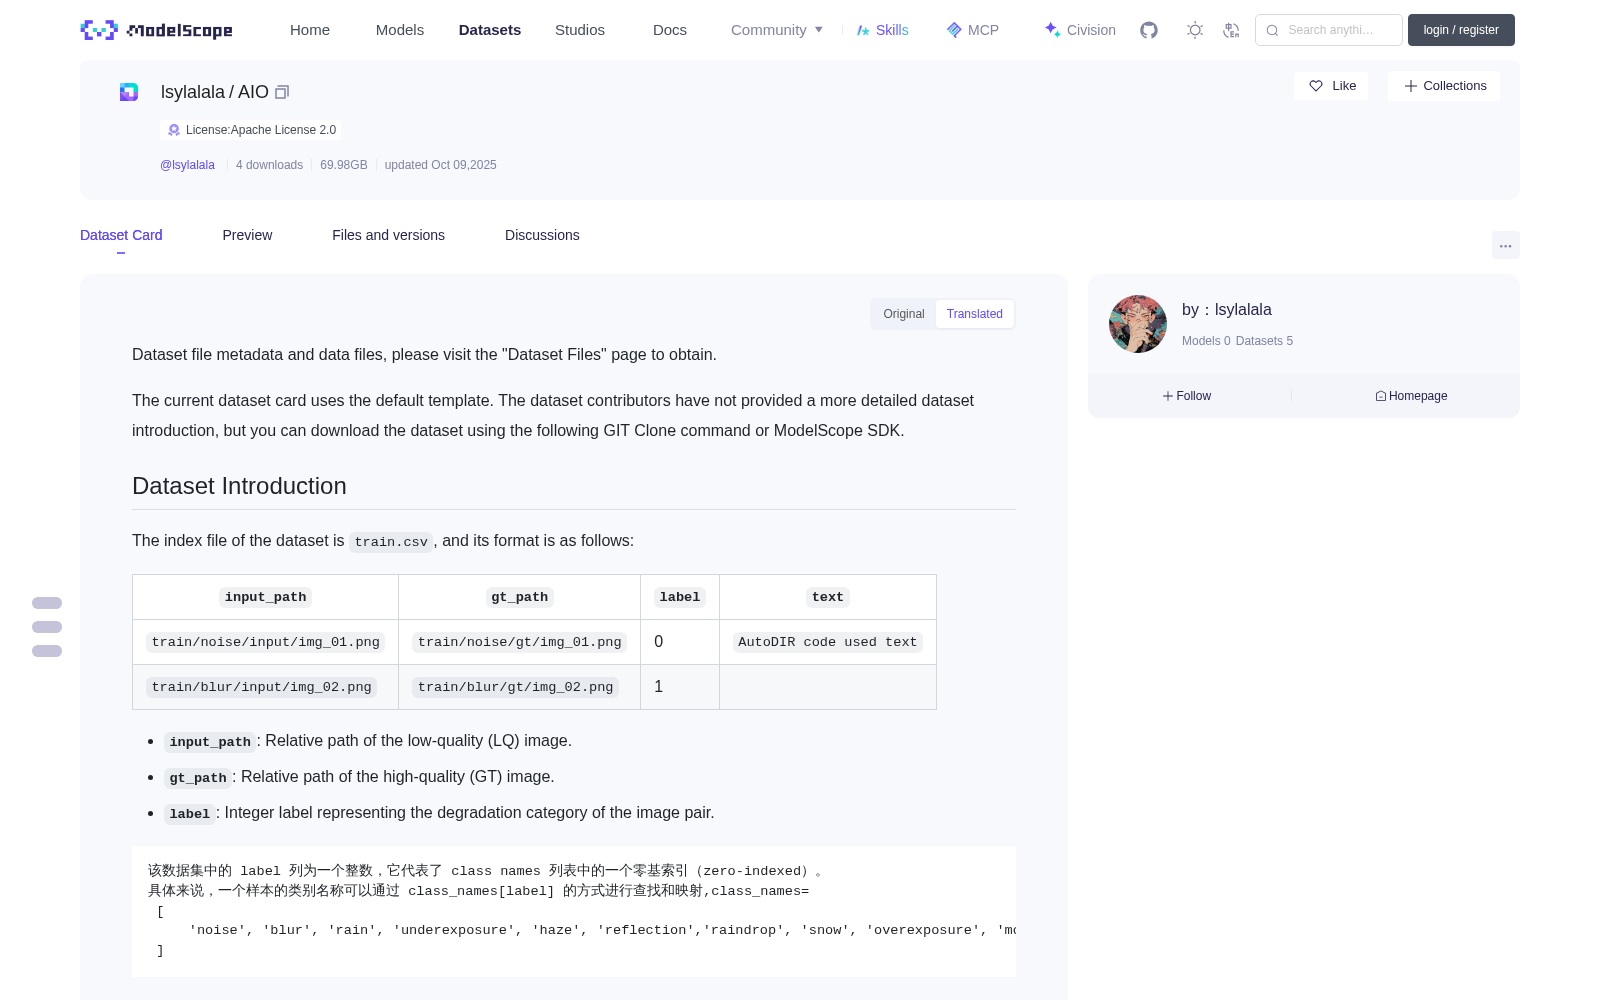Switch to Files and versions tab
This screenshot has width=1600, height=1000.
coord(388,235)
